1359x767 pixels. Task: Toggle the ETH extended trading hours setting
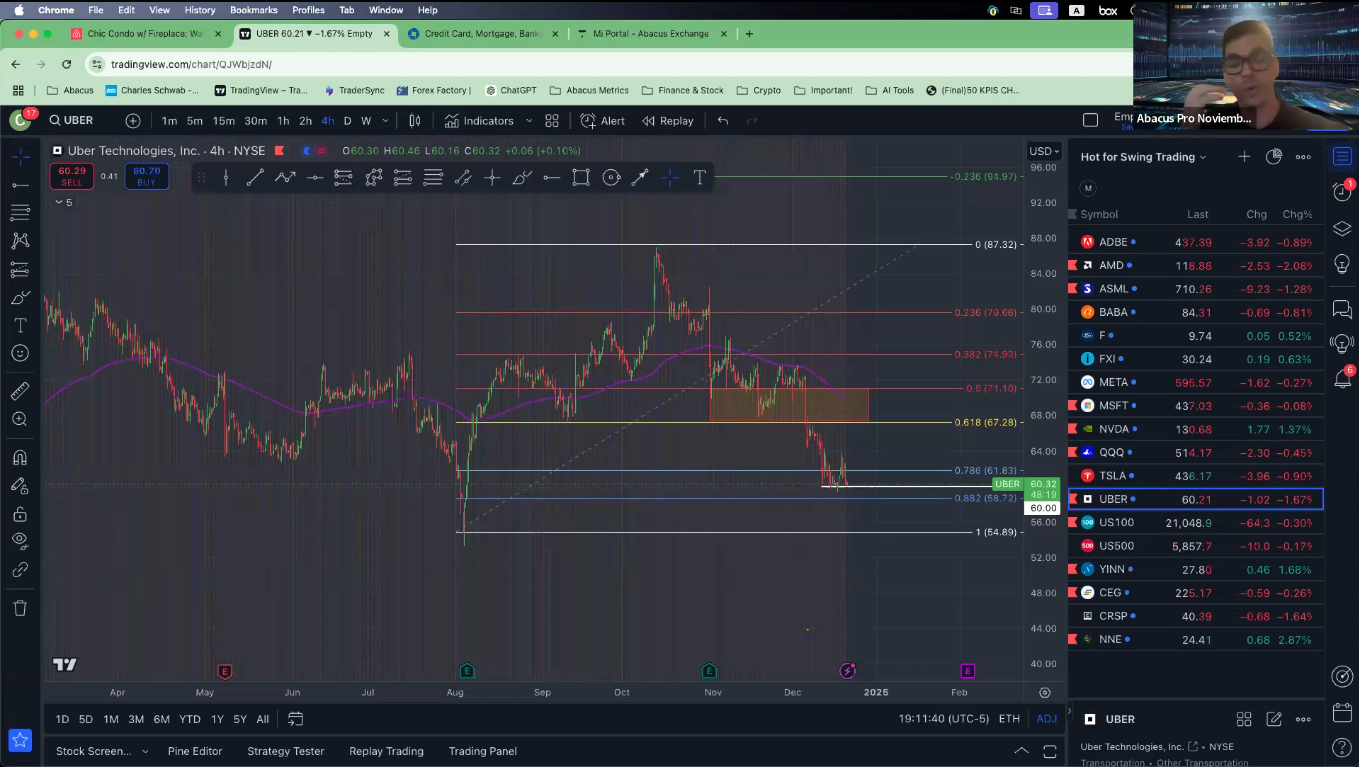click(x=1009, y=719)
